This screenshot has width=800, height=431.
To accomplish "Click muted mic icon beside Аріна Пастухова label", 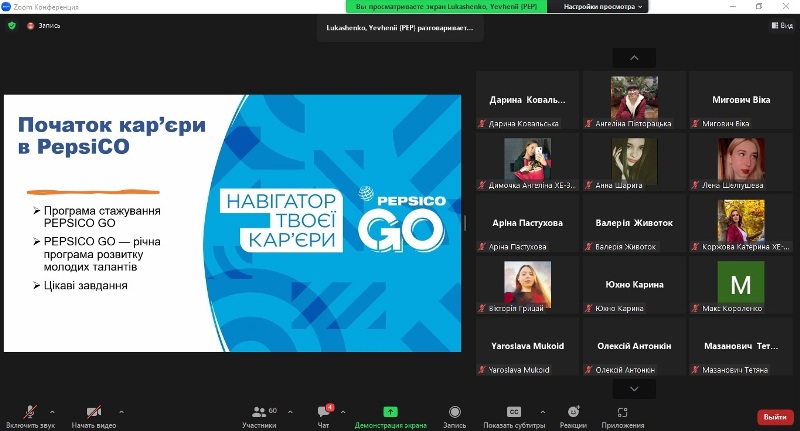I will click(481, 247).
